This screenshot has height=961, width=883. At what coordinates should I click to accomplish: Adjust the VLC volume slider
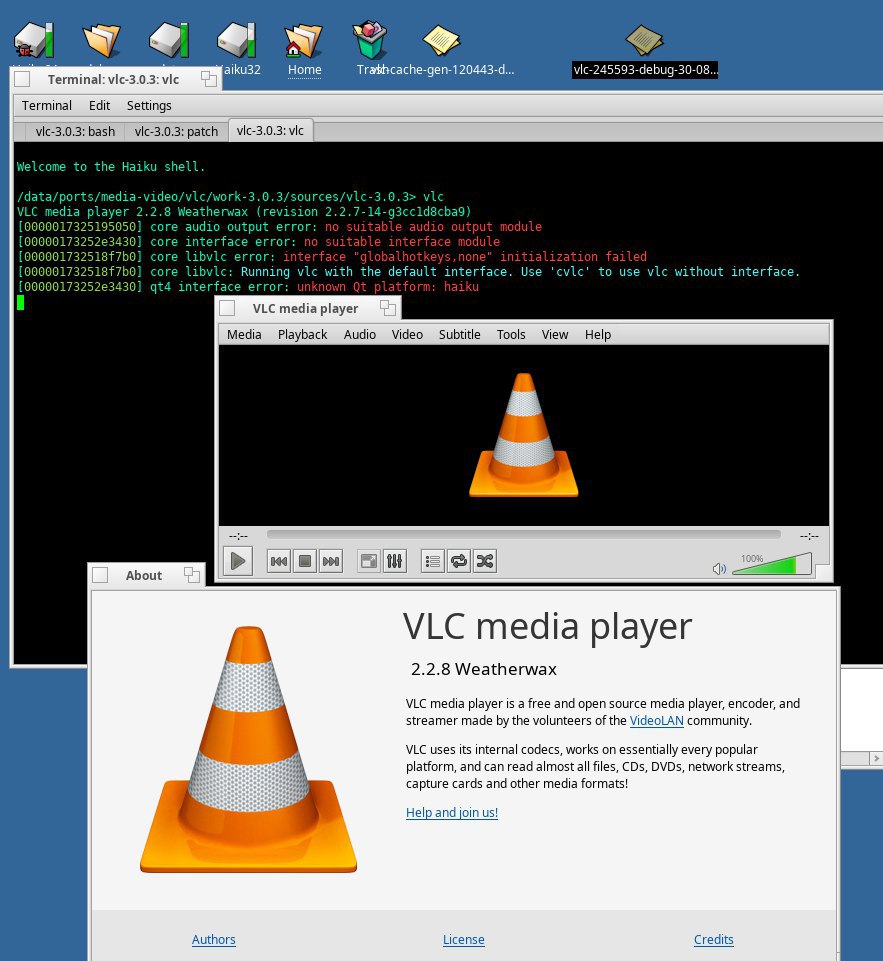click(772, 564)
